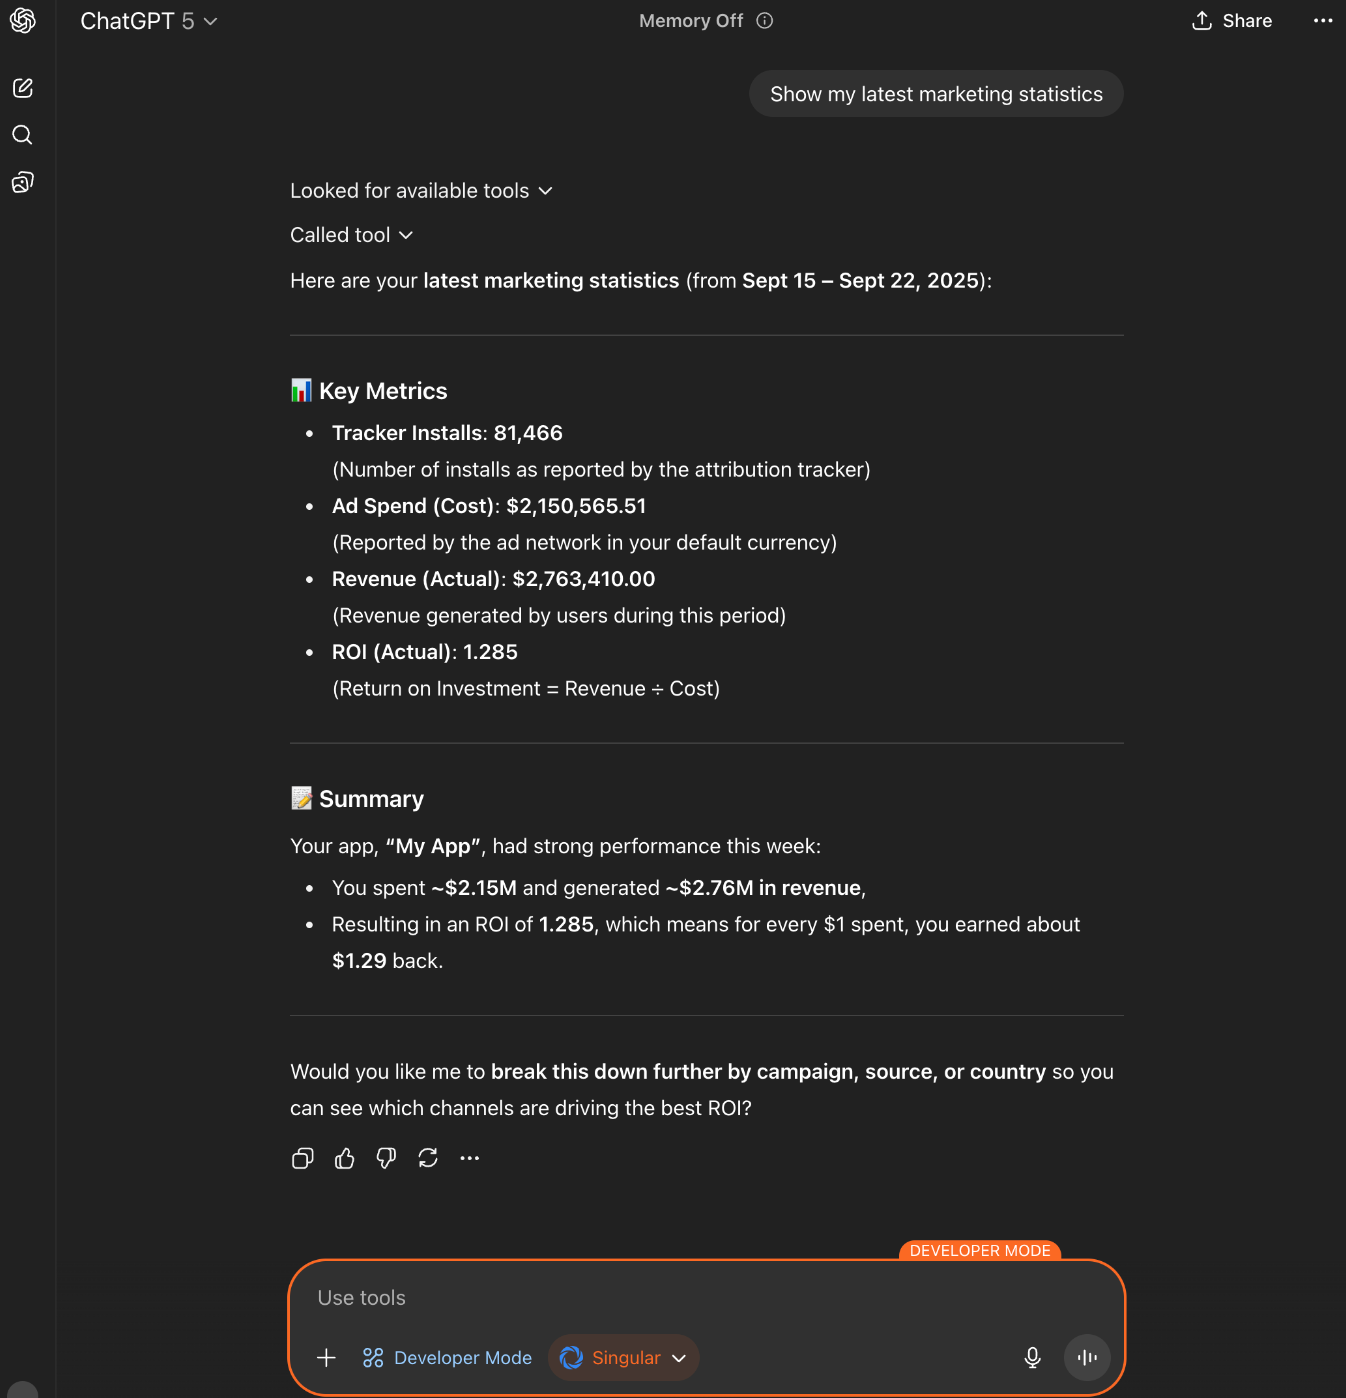
Task: Give the response a thumbs up
Action: (x=344, y=1158)
